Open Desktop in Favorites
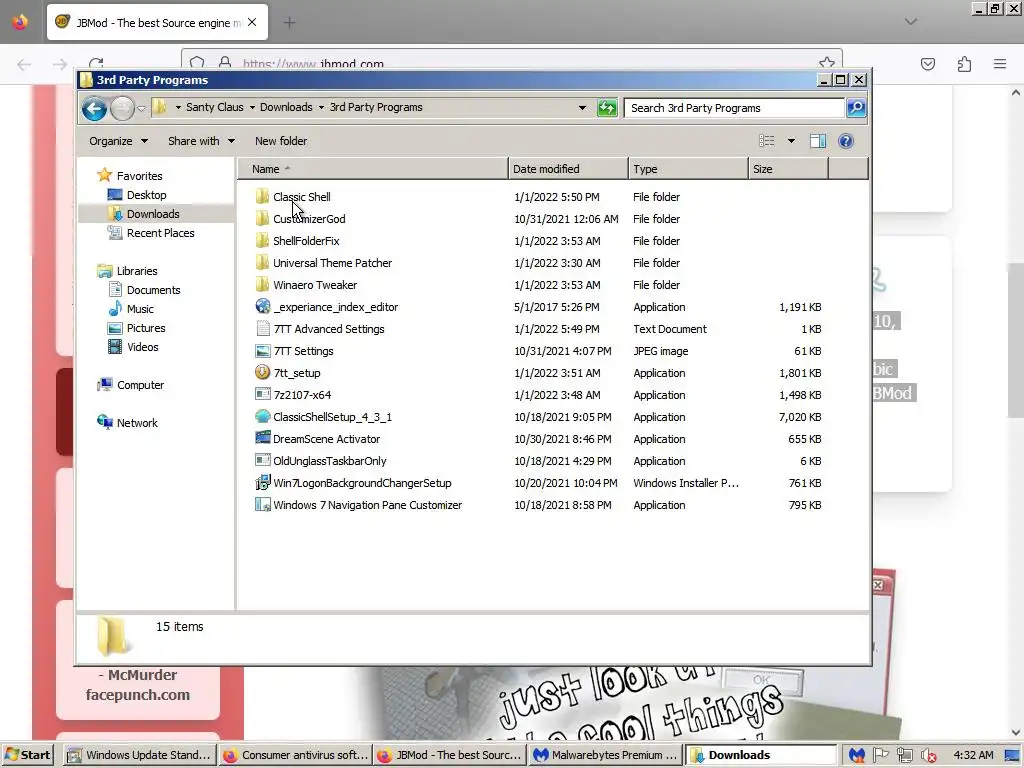1024x768 pixels. point(146,195)
